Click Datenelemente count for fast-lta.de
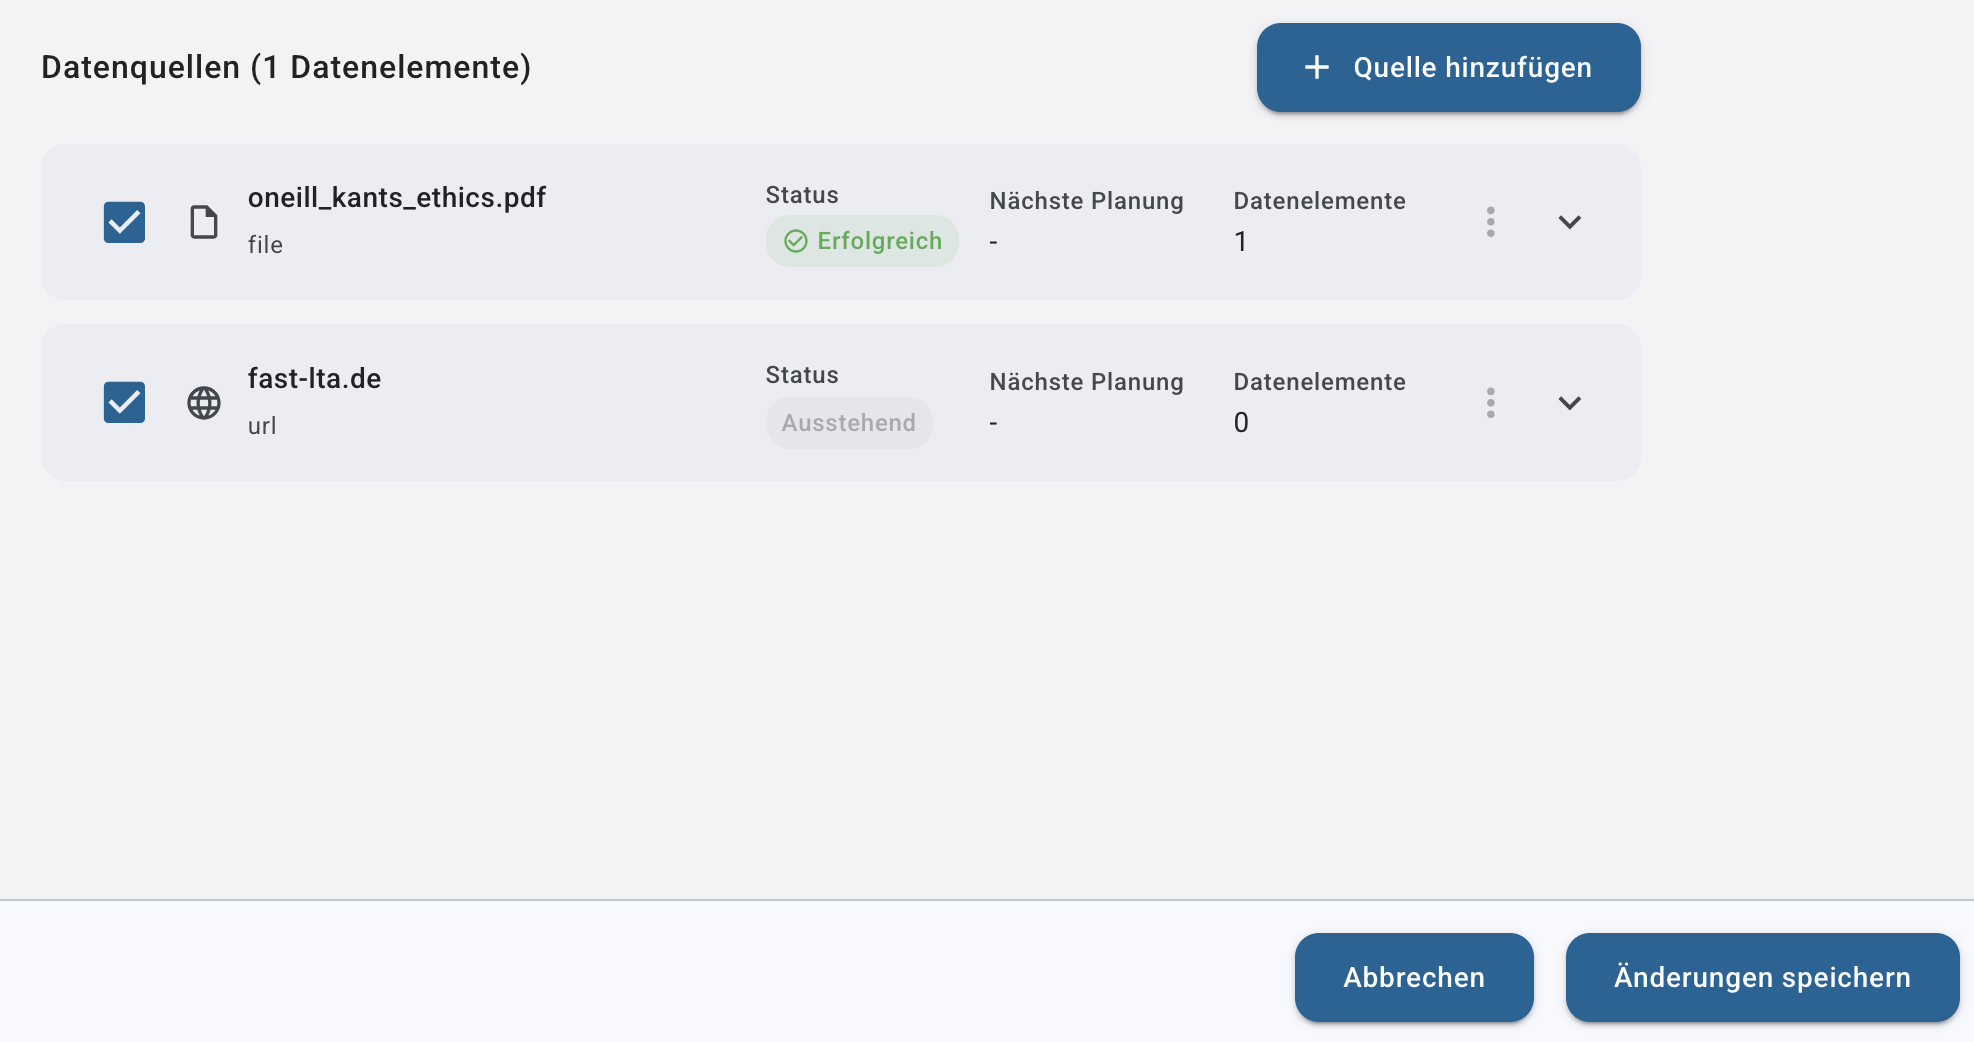Image resolution: width=1974 pixels, height=1042 pixels. (x=1241, y=423)
